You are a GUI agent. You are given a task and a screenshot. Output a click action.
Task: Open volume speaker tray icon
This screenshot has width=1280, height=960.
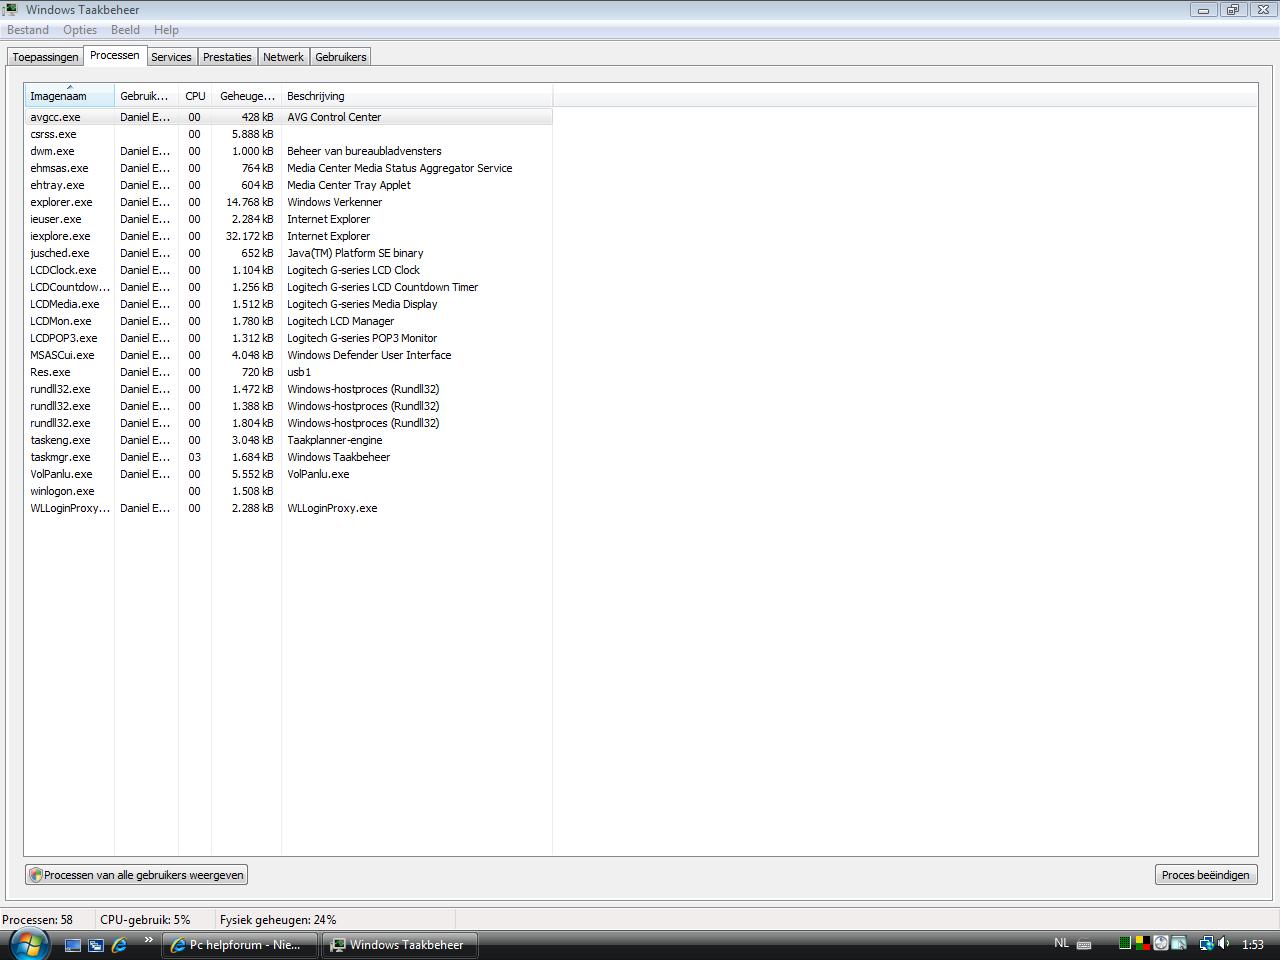[1224, 943]
